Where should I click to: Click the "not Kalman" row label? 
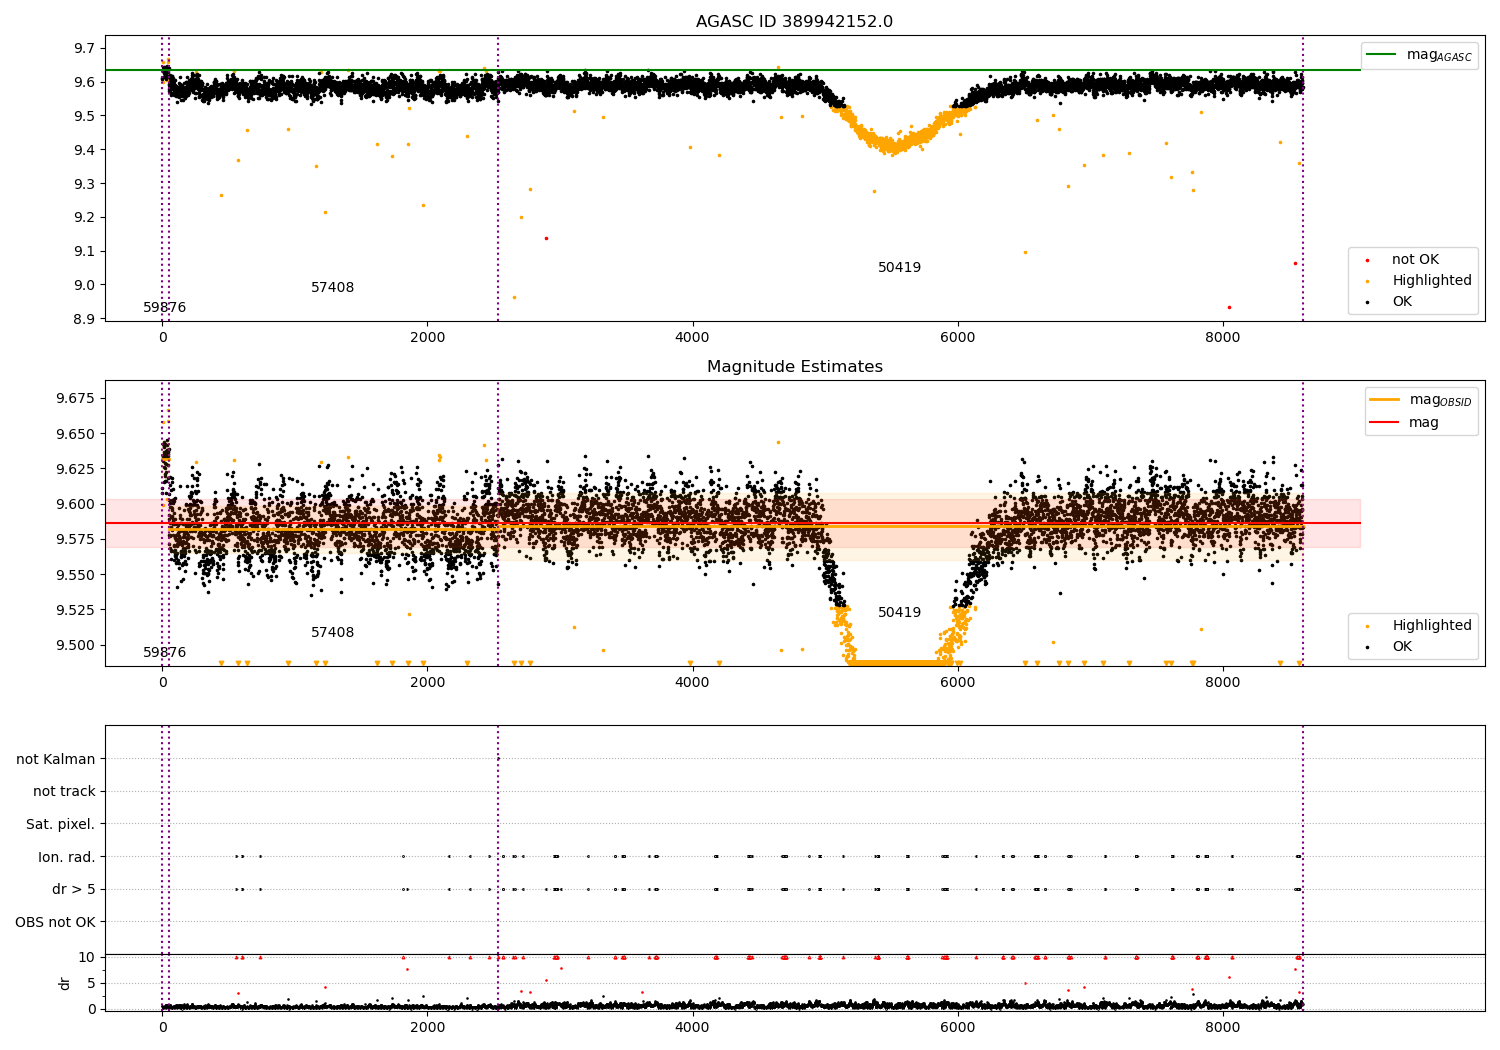point(56,759)
